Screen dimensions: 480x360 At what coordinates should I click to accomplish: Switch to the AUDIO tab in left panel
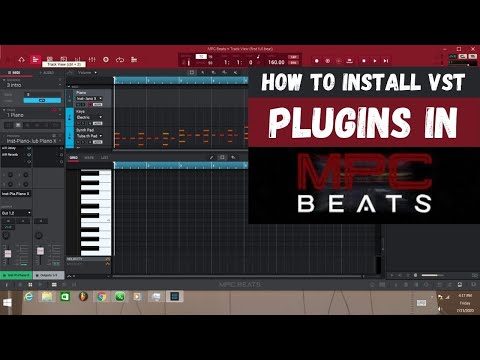[x=47, y=72]
